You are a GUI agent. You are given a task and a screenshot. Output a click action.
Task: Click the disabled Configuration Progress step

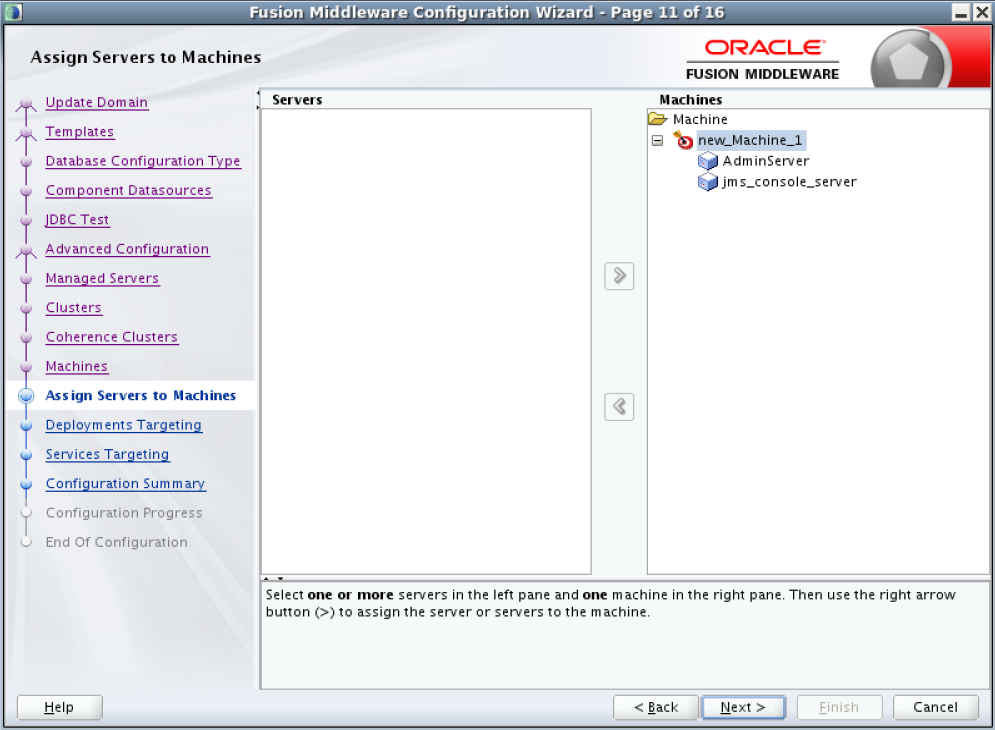[x=124, y=513]
